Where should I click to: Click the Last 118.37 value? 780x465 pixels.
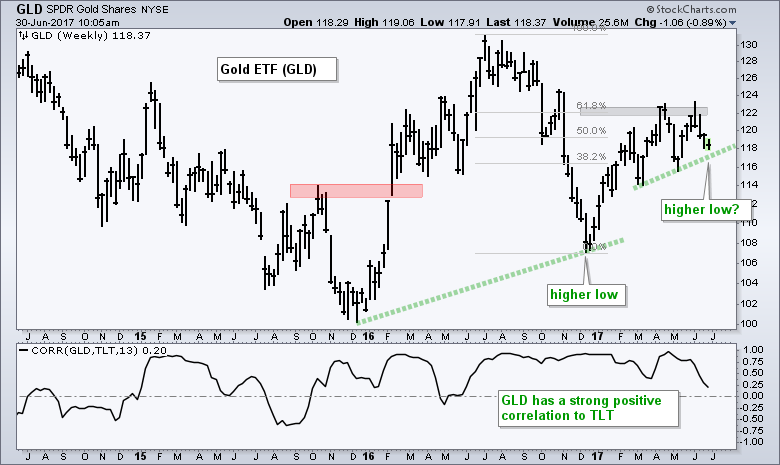516,22
